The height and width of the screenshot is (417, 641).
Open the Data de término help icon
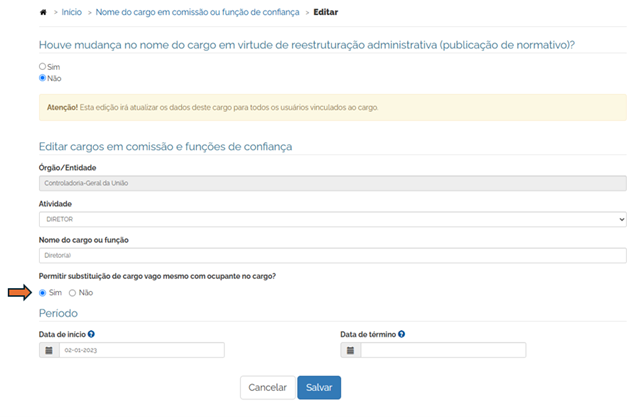[401, 334]
